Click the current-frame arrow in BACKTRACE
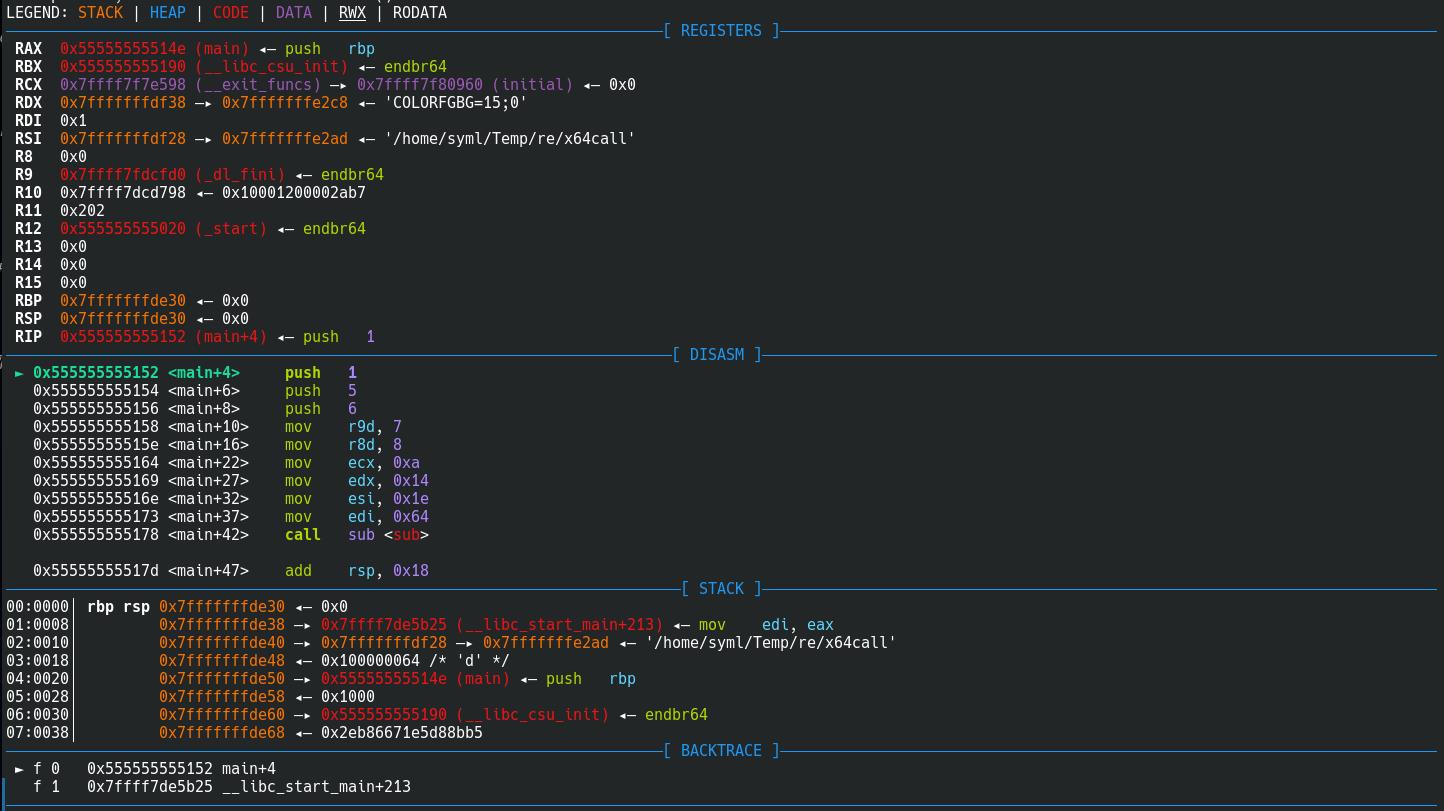This screenshot has height=811, width=1444. tap(19, 769)
